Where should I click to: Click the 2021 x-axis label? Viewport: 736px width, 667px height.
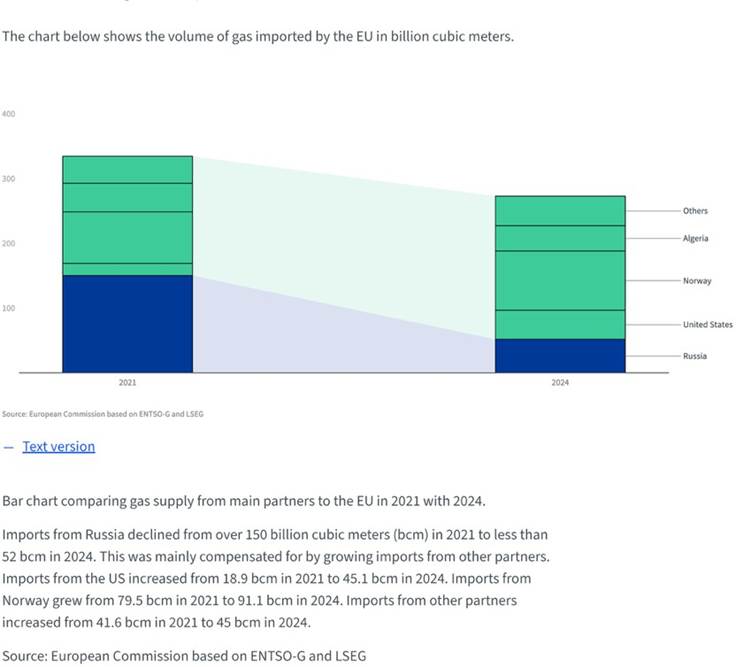click(127, 383)
